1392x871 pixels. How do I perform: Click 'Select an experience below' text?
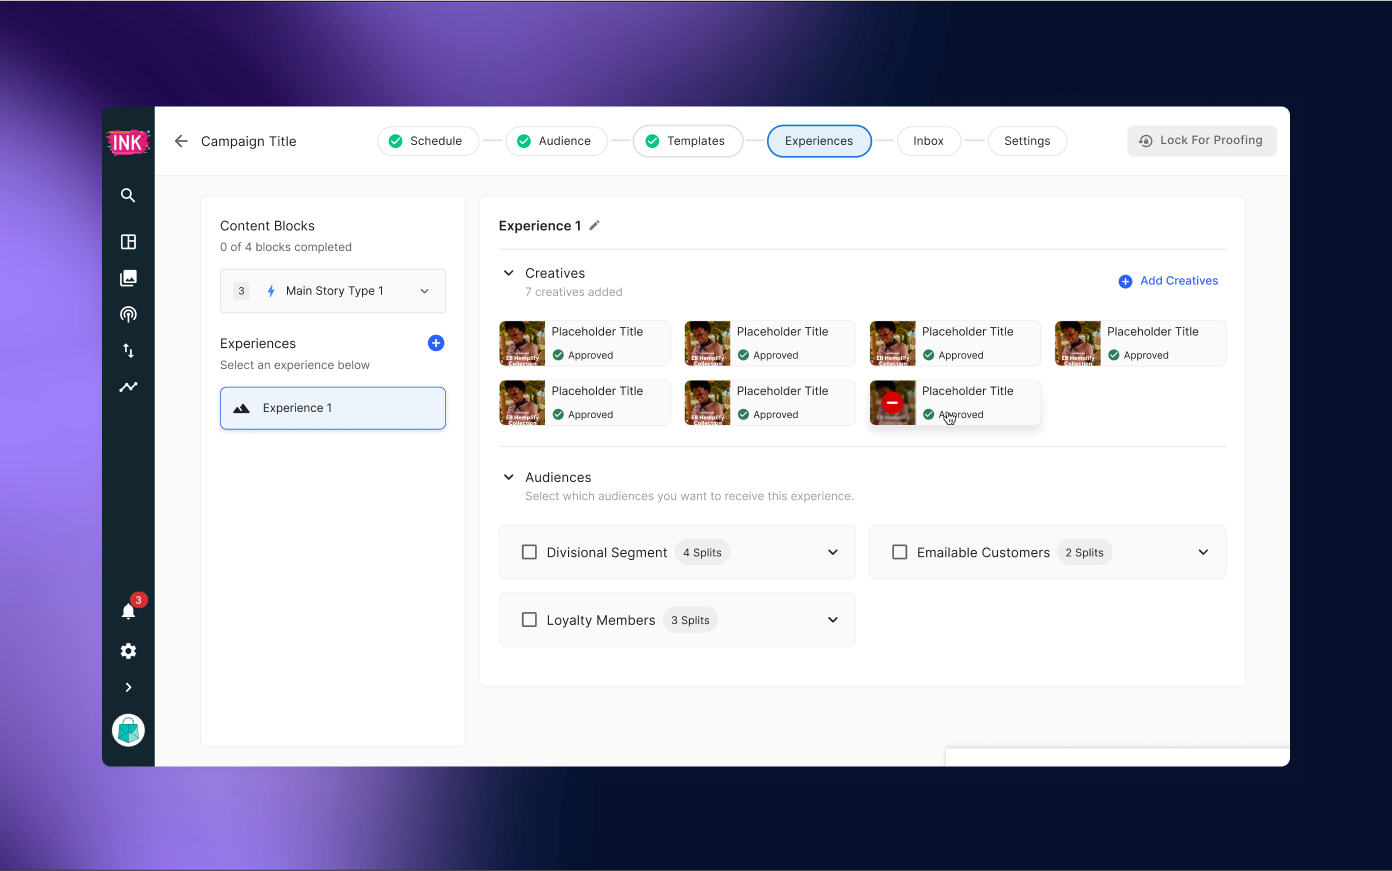(x=295, y=365)
